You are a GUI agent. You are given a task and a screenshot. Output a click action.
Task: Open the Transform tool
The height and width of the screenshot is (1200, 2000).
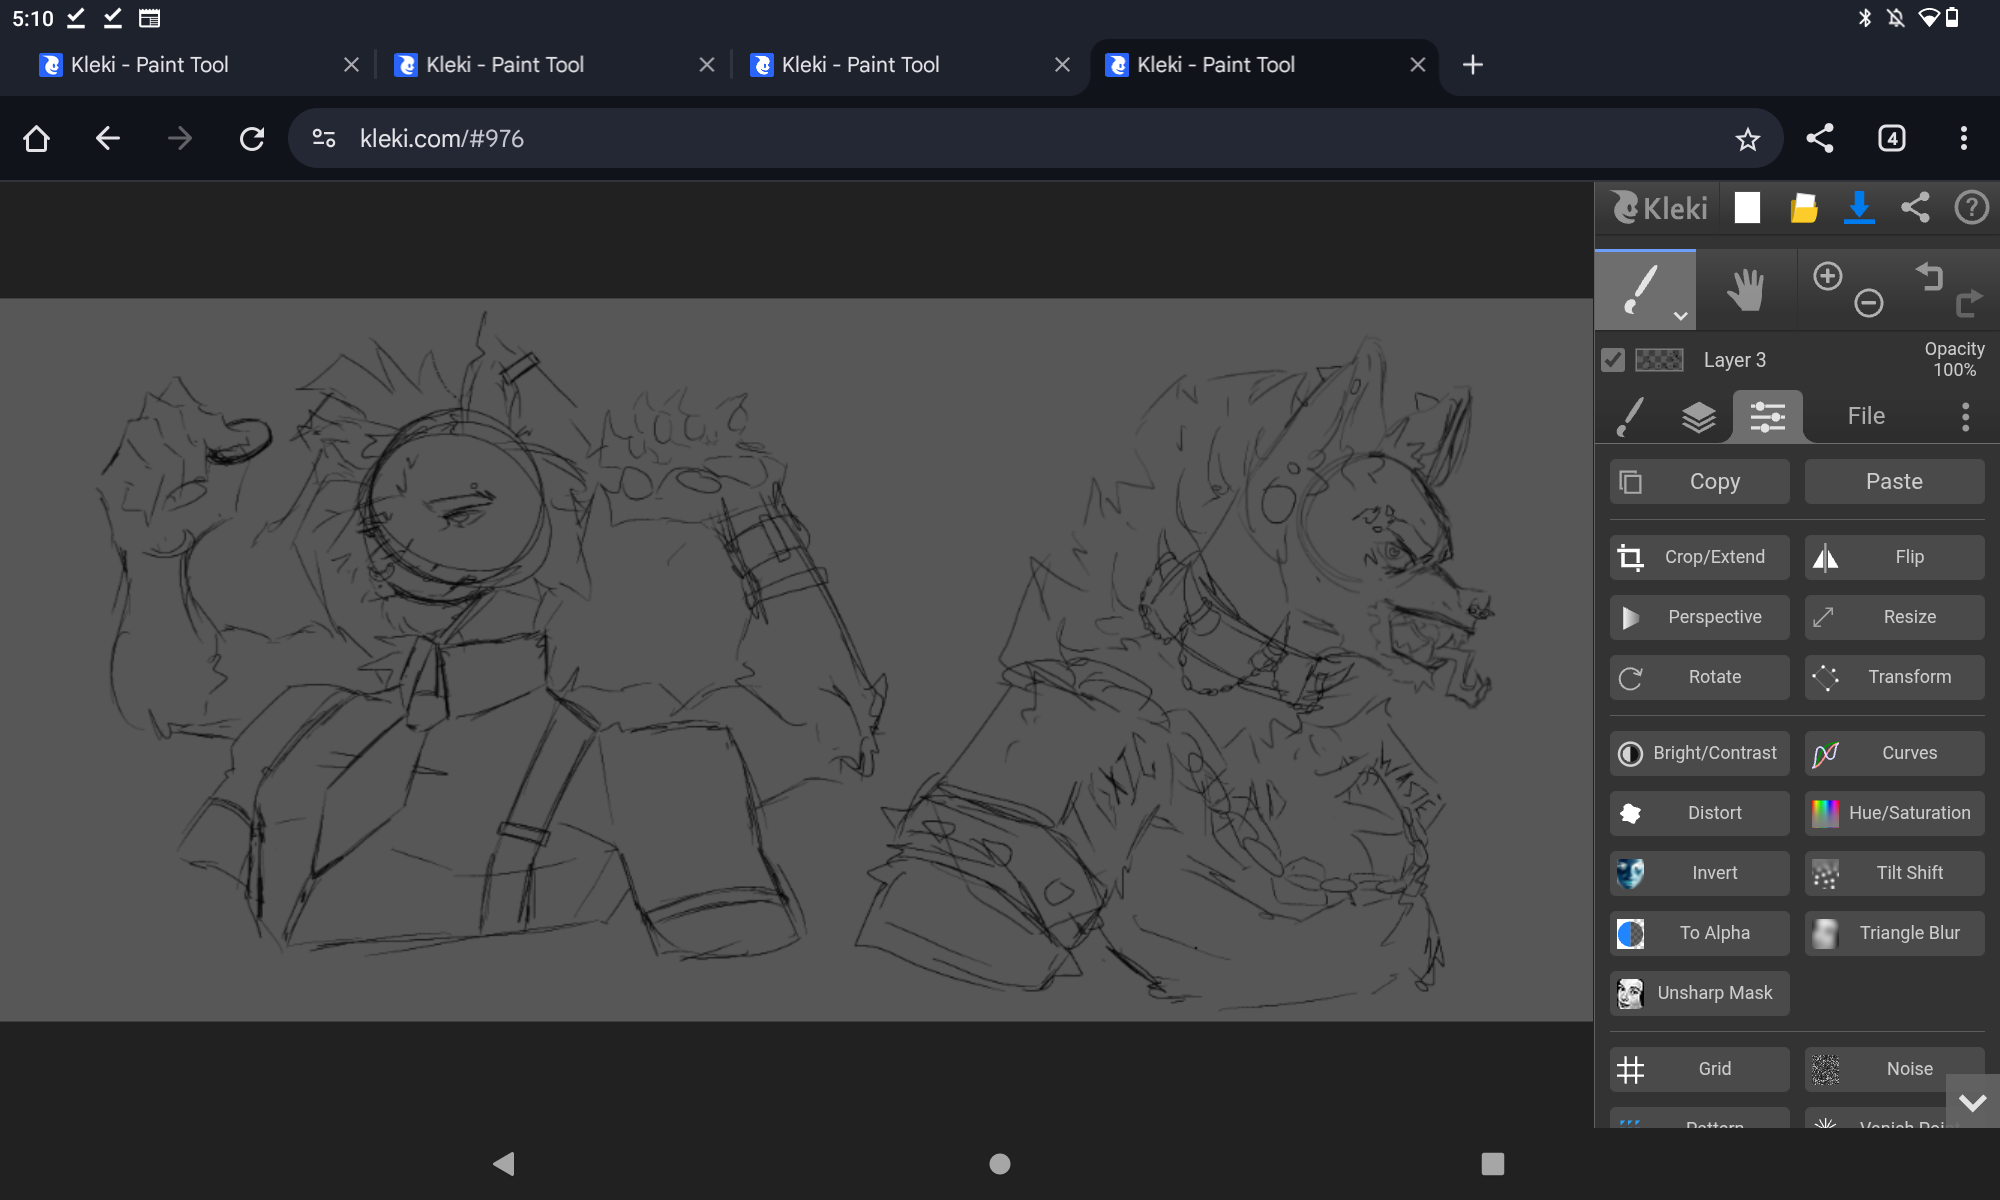[x=1894, y=677]
